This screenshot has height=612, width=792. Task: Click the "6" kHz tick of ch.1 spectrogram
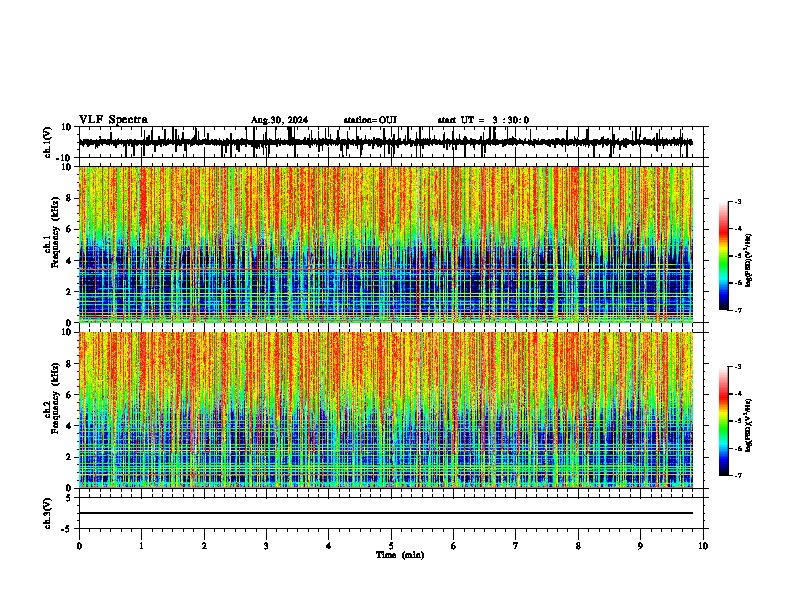click(69, 230)
